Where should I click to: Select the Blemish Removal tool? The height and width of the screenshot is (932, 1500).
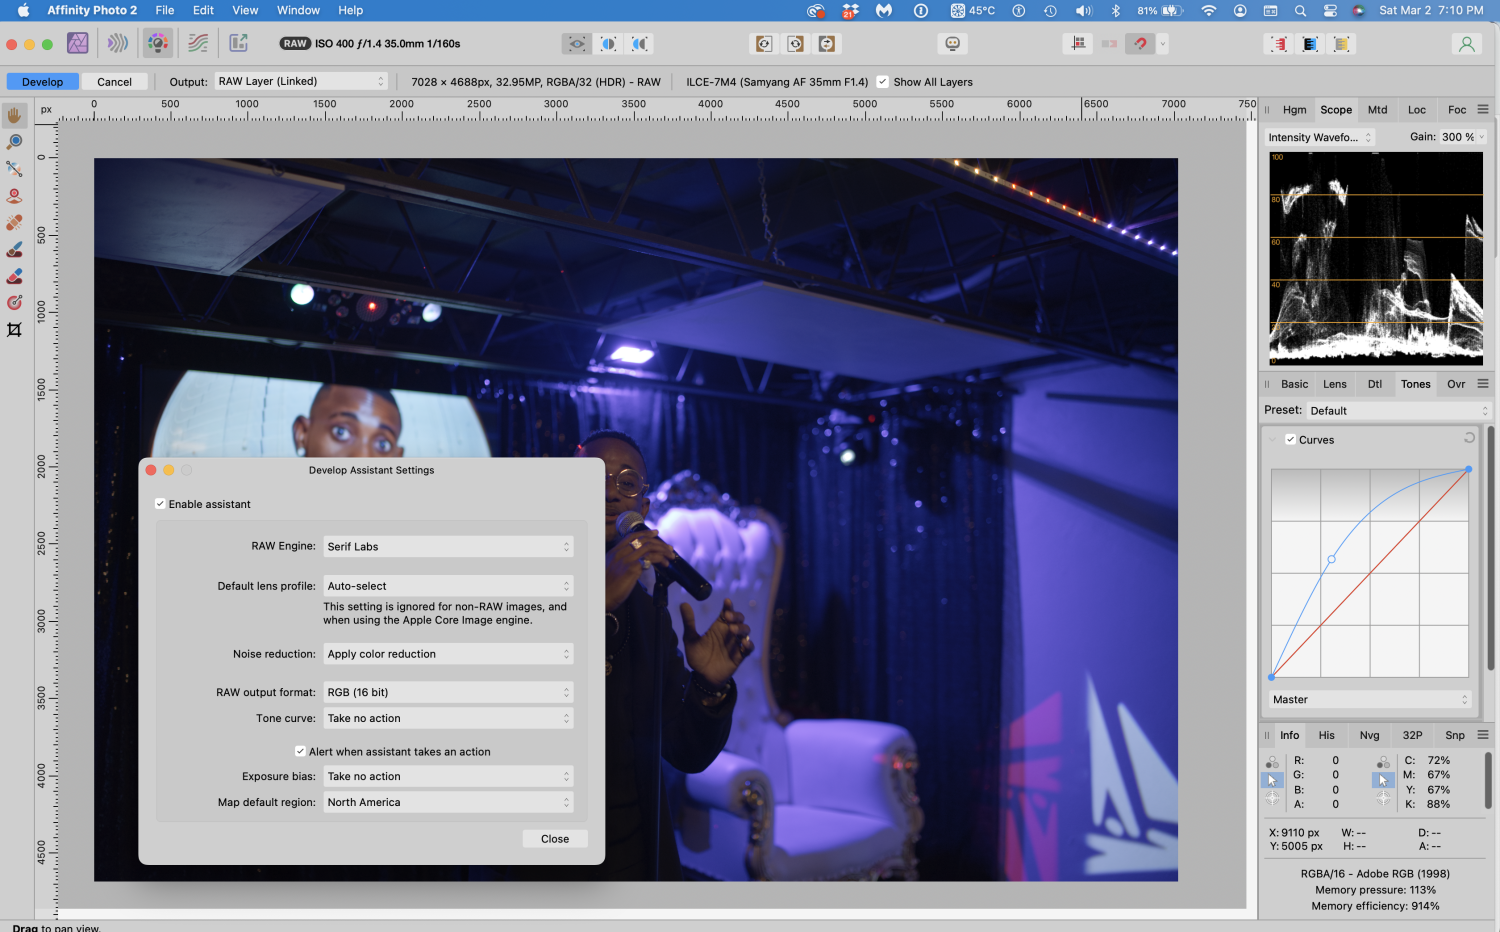point(14,222)
